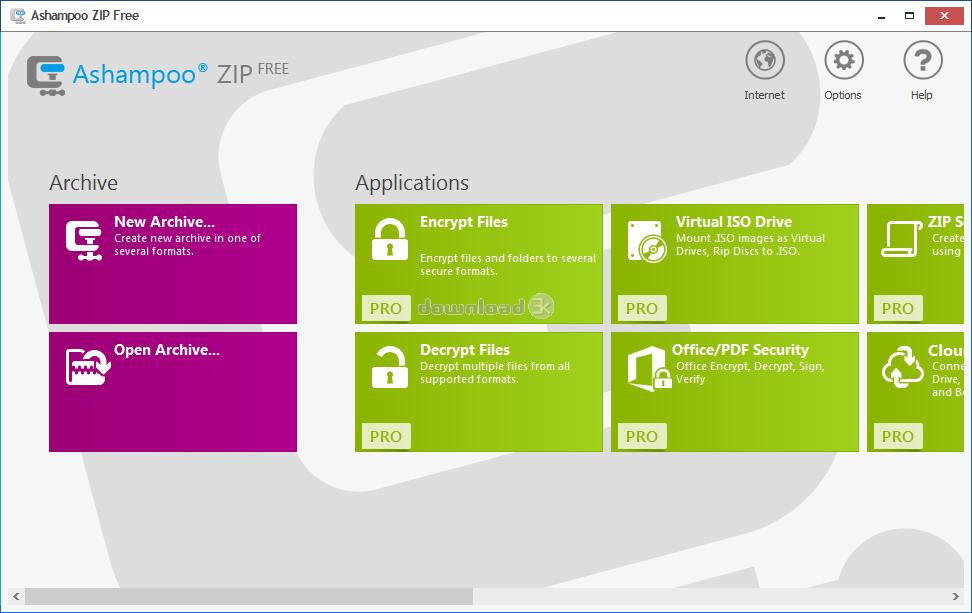The image size is (972, 613).
Task: Click the Options label text
Action: [843, 95]
